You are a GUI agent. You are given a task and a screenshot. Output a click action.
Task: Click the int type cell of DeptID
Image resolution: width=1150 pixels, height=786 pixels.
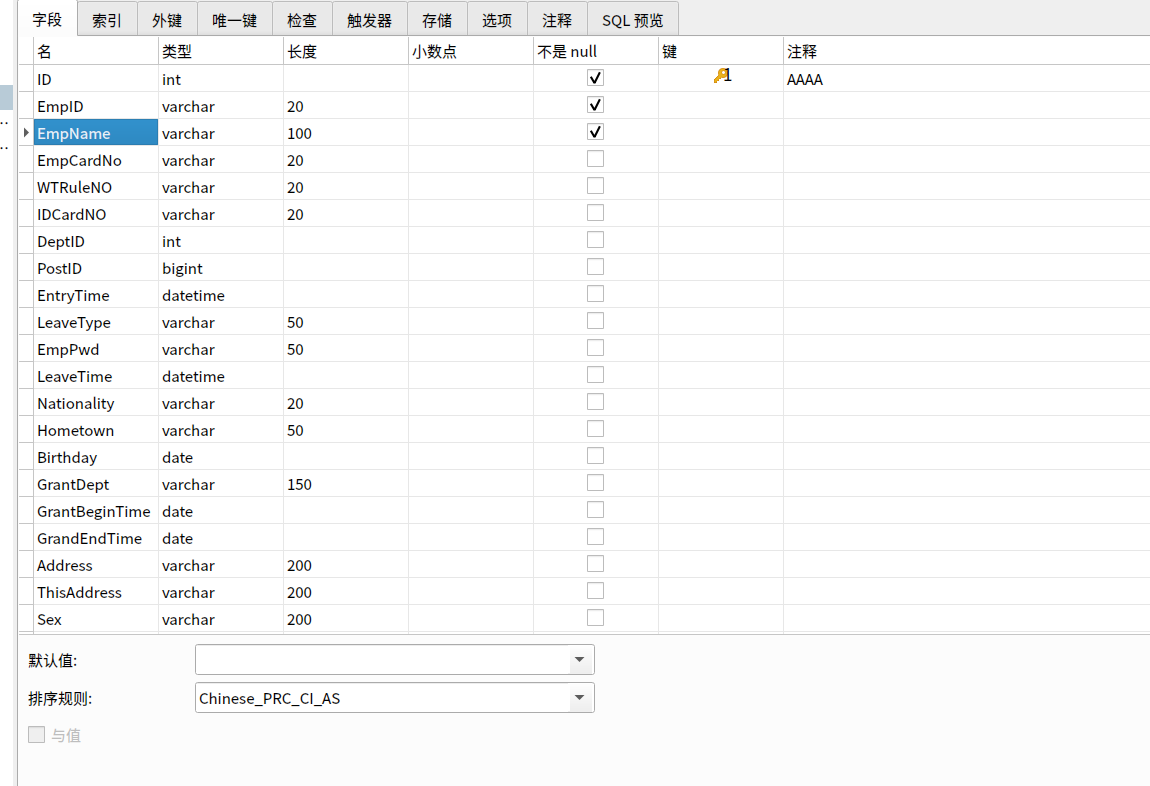pos(221,242)
